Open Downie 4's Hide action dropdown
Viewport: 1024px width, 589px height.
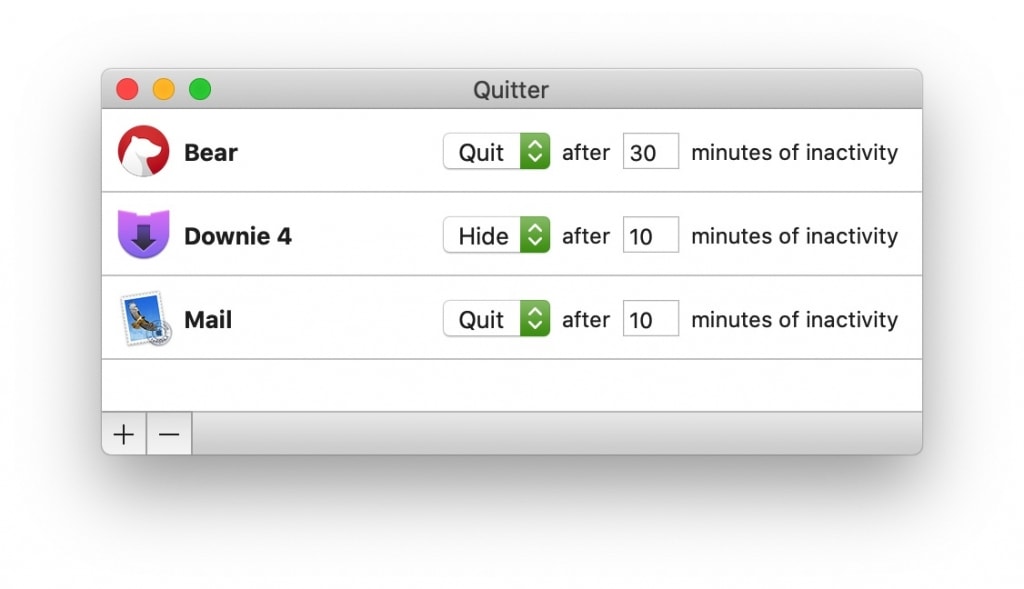(496, 235)
